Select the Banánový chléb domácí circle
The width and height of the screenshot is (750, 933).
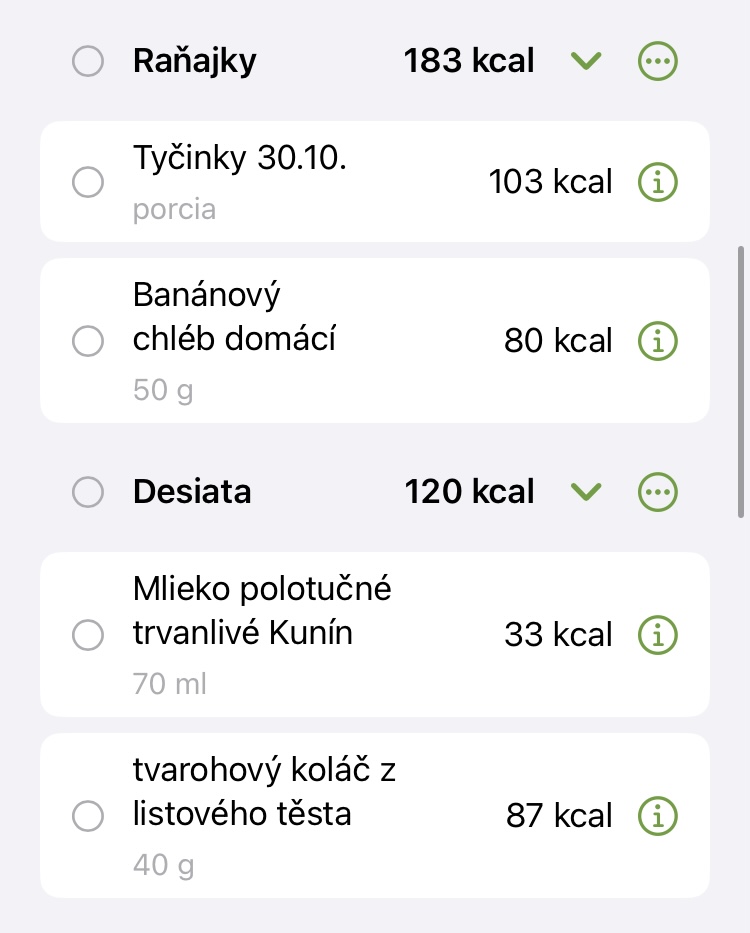tap(88, 341)
